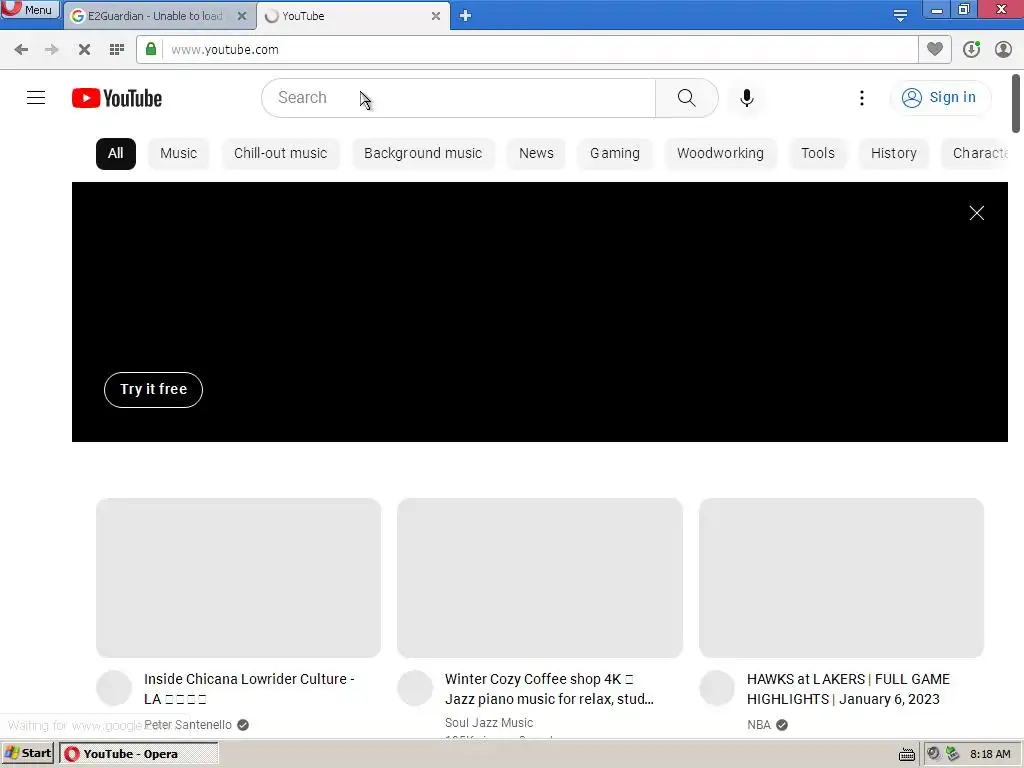The height and width of the screenshot is (768, 1024).
Task: Click the Sign in button
Action: (940, 97)
